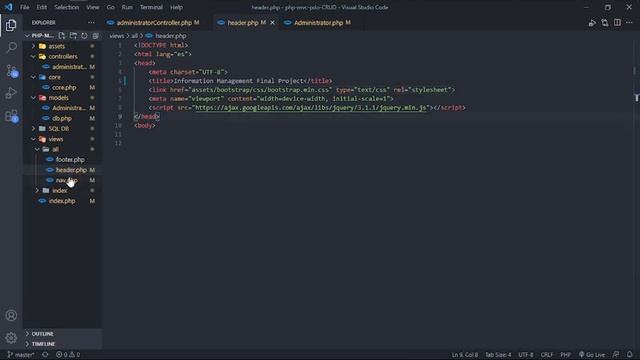
Task: Select header.php in the file tree
Action: coord(71,170)
